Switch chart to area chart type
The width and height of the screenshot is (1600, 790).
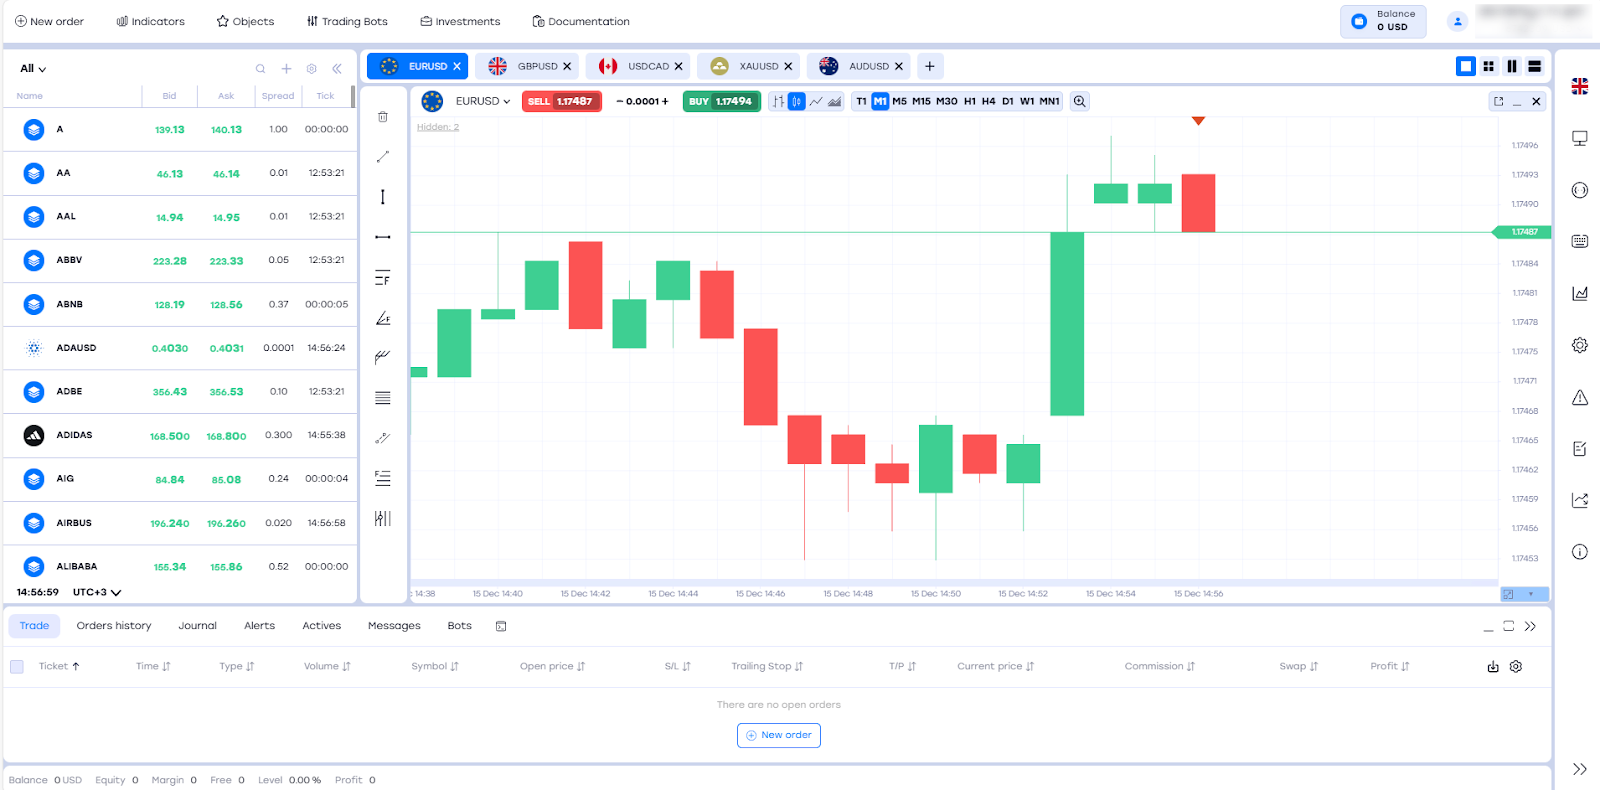coord(835,101)
